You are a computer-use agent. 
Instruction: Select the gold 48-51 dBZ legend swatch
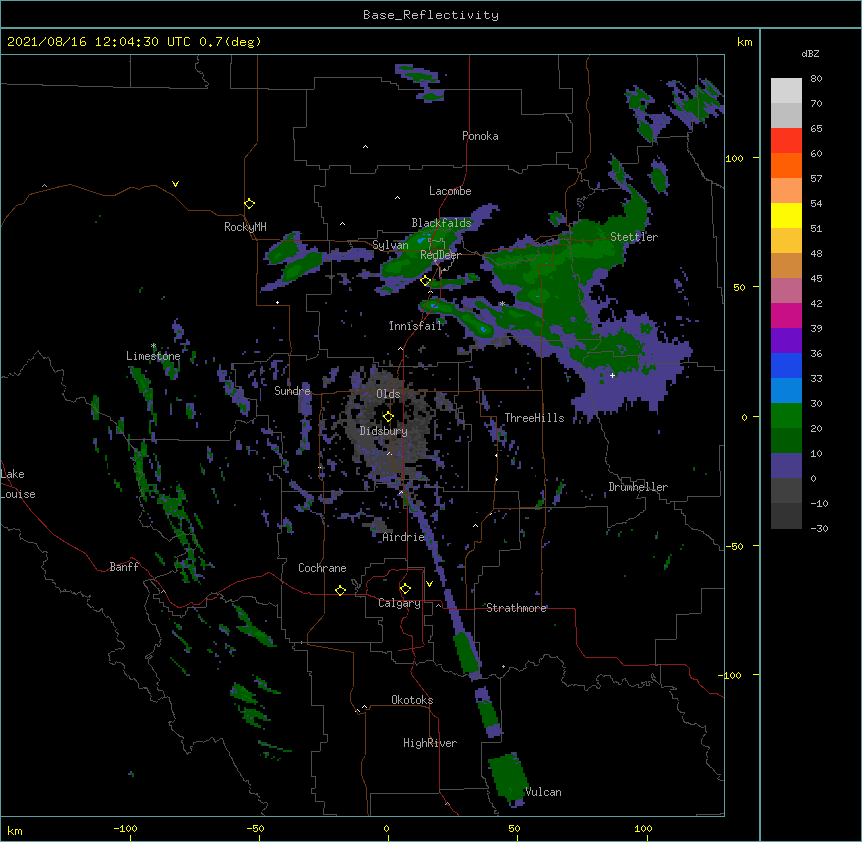[x=786, y=241]
